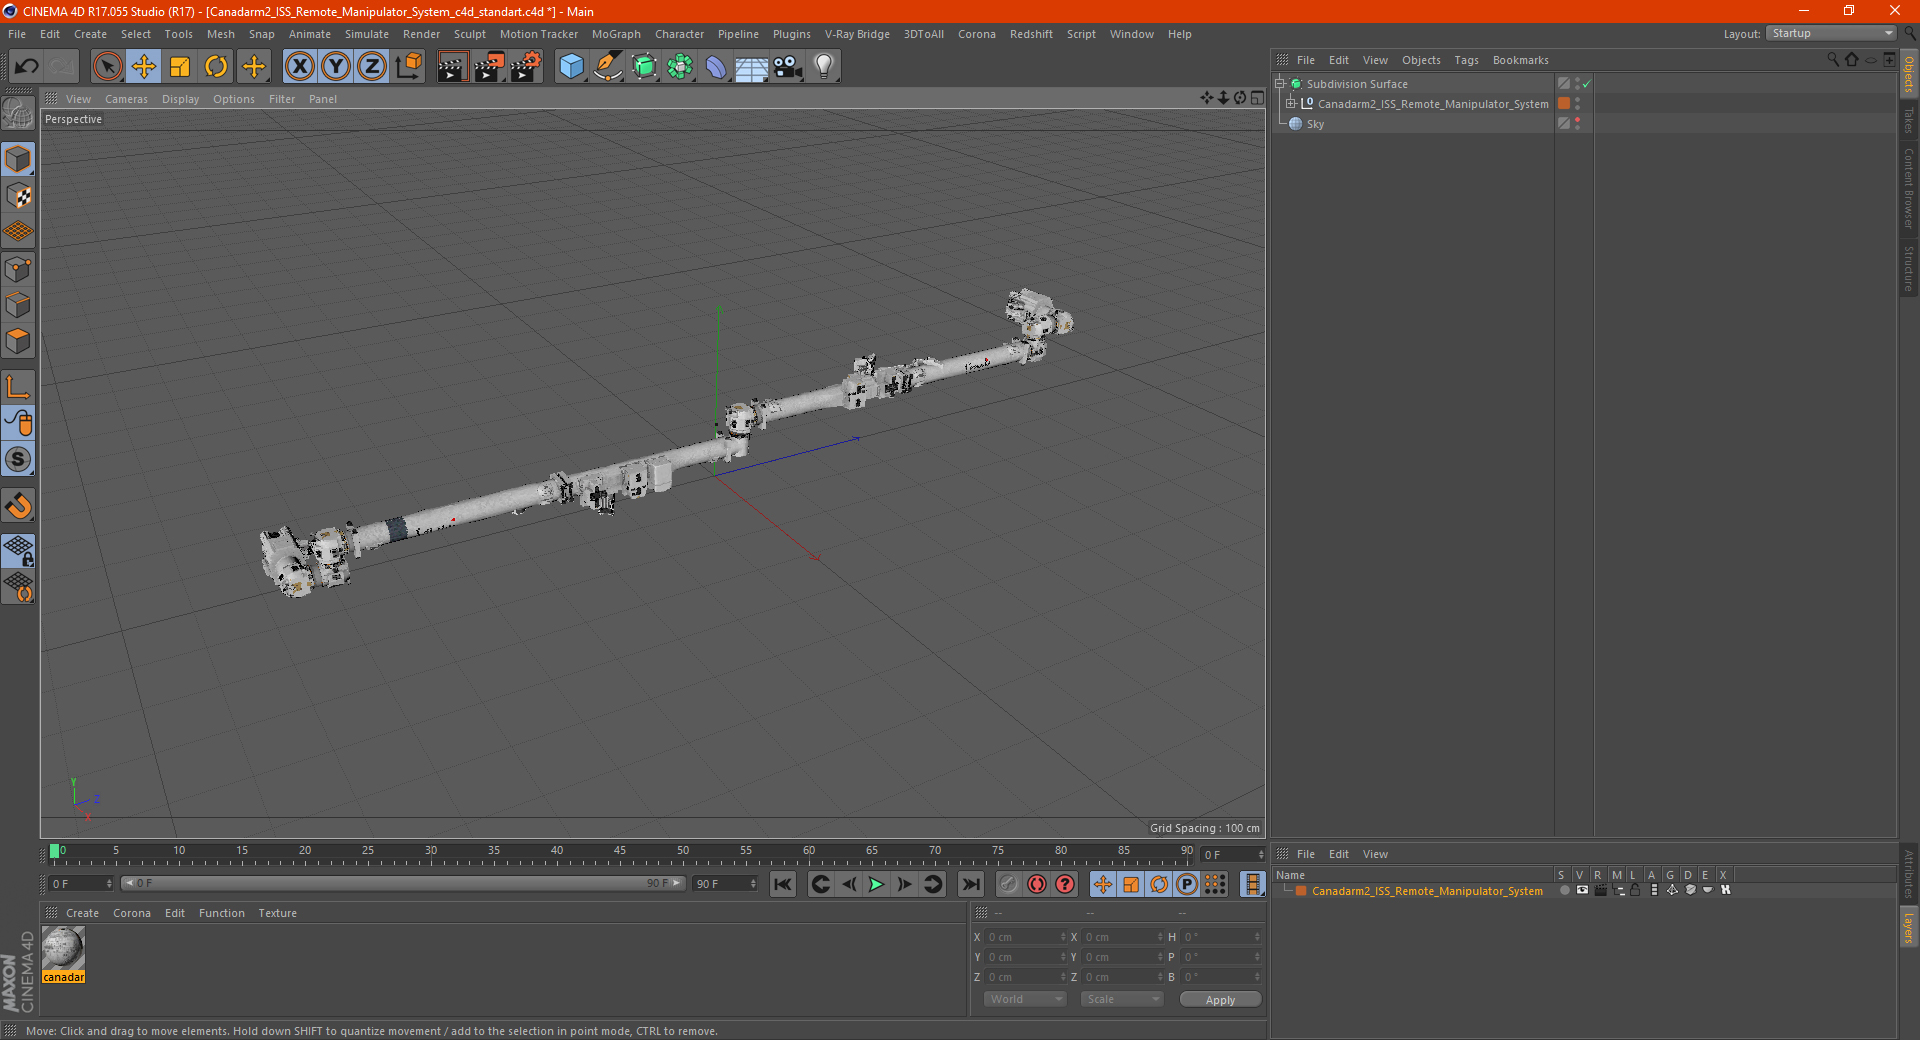This screenshot has width=1920, height=1040.
Task: Toggle X axis lock
Action: [299, 67]
